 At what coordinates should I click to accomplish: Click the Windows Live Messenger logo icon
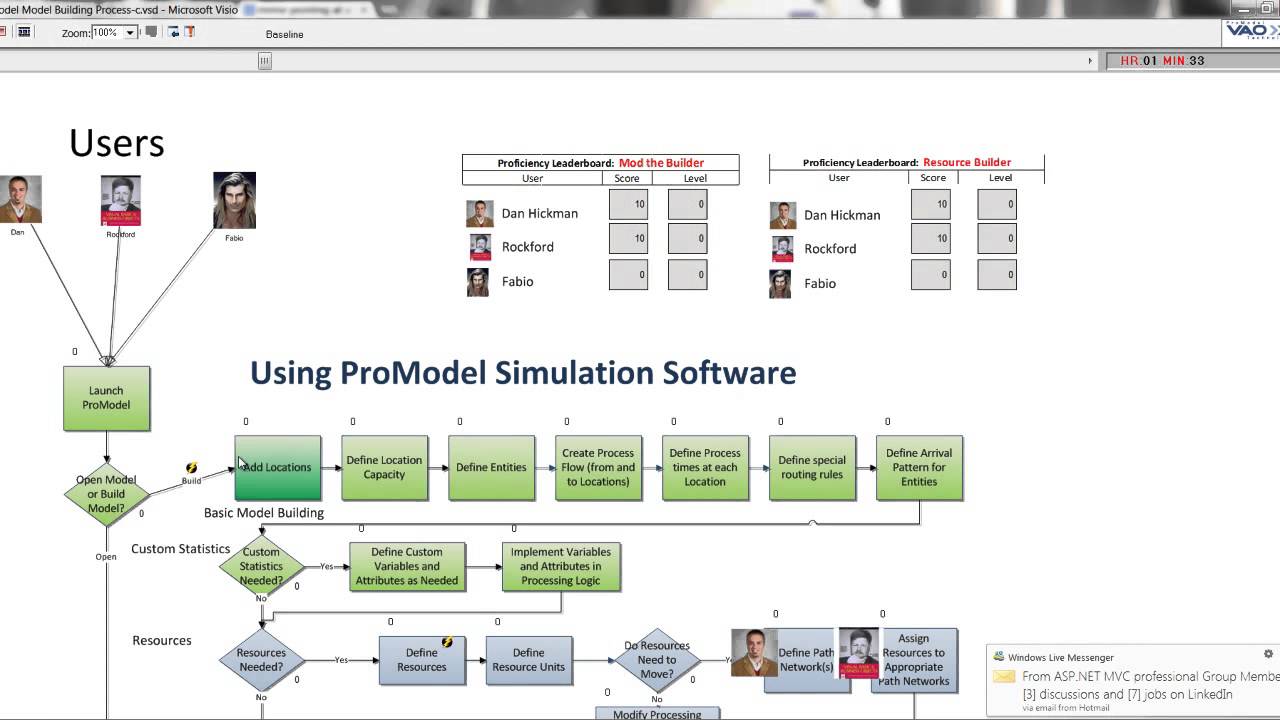pyautogui.click(x=998, y=657)
